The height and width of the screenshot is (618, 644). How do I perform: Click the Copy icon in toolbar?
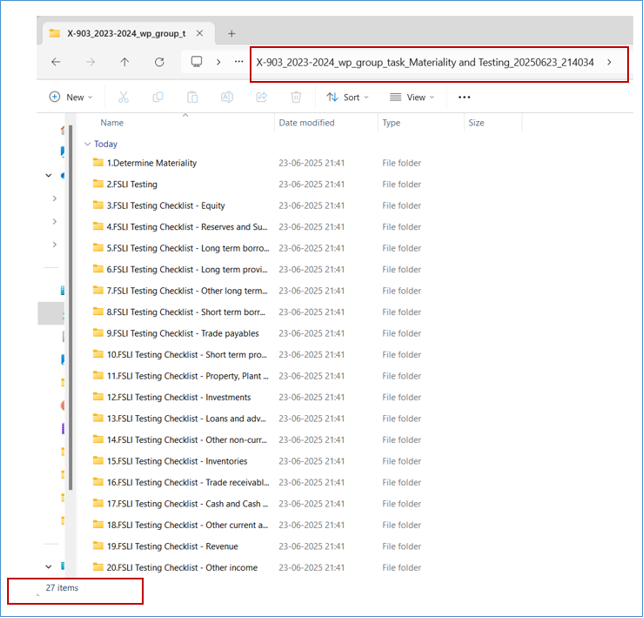157,97
